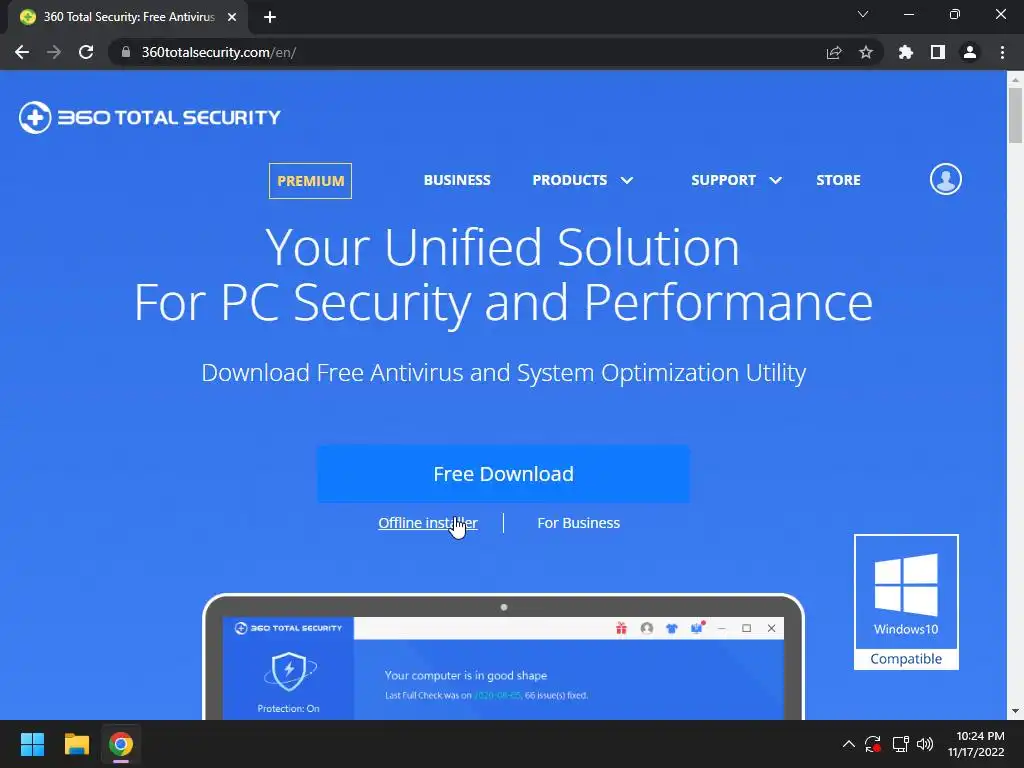The image size is (1024, 768).
Task: Click the scrollbar down arrow
Action: pos(1015,711)
